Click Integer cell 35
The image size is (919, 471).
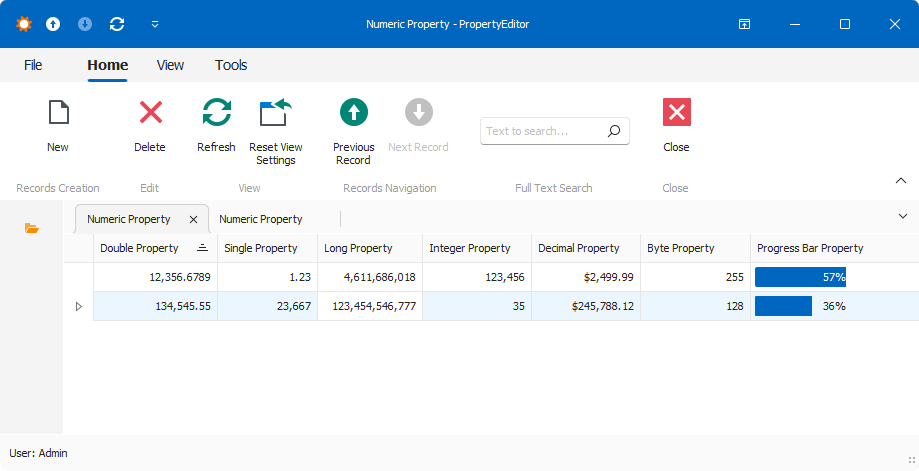coord(477,306)
